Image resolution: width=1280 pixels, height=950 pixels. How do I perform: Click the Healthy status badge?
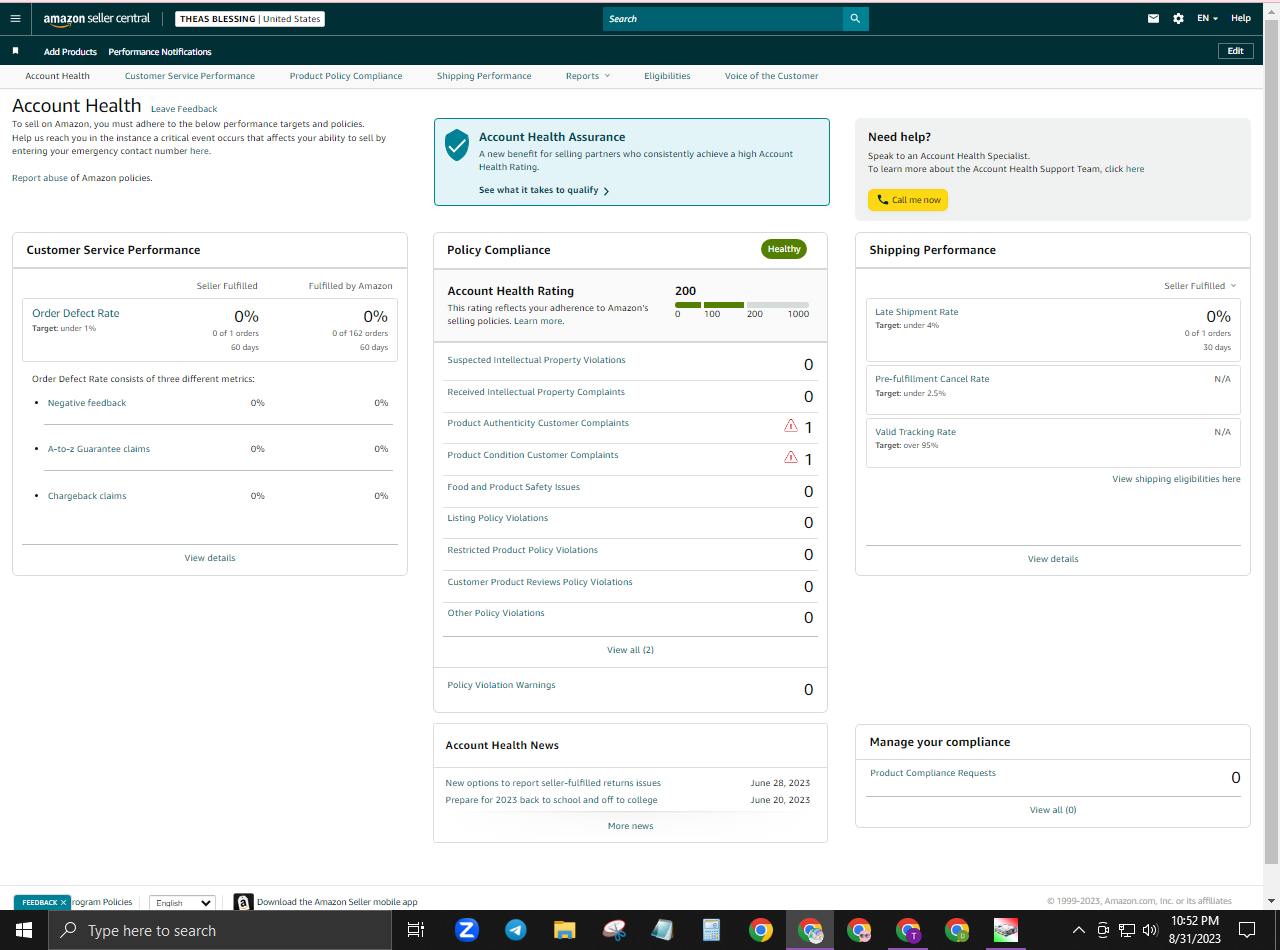pos(784,249)
